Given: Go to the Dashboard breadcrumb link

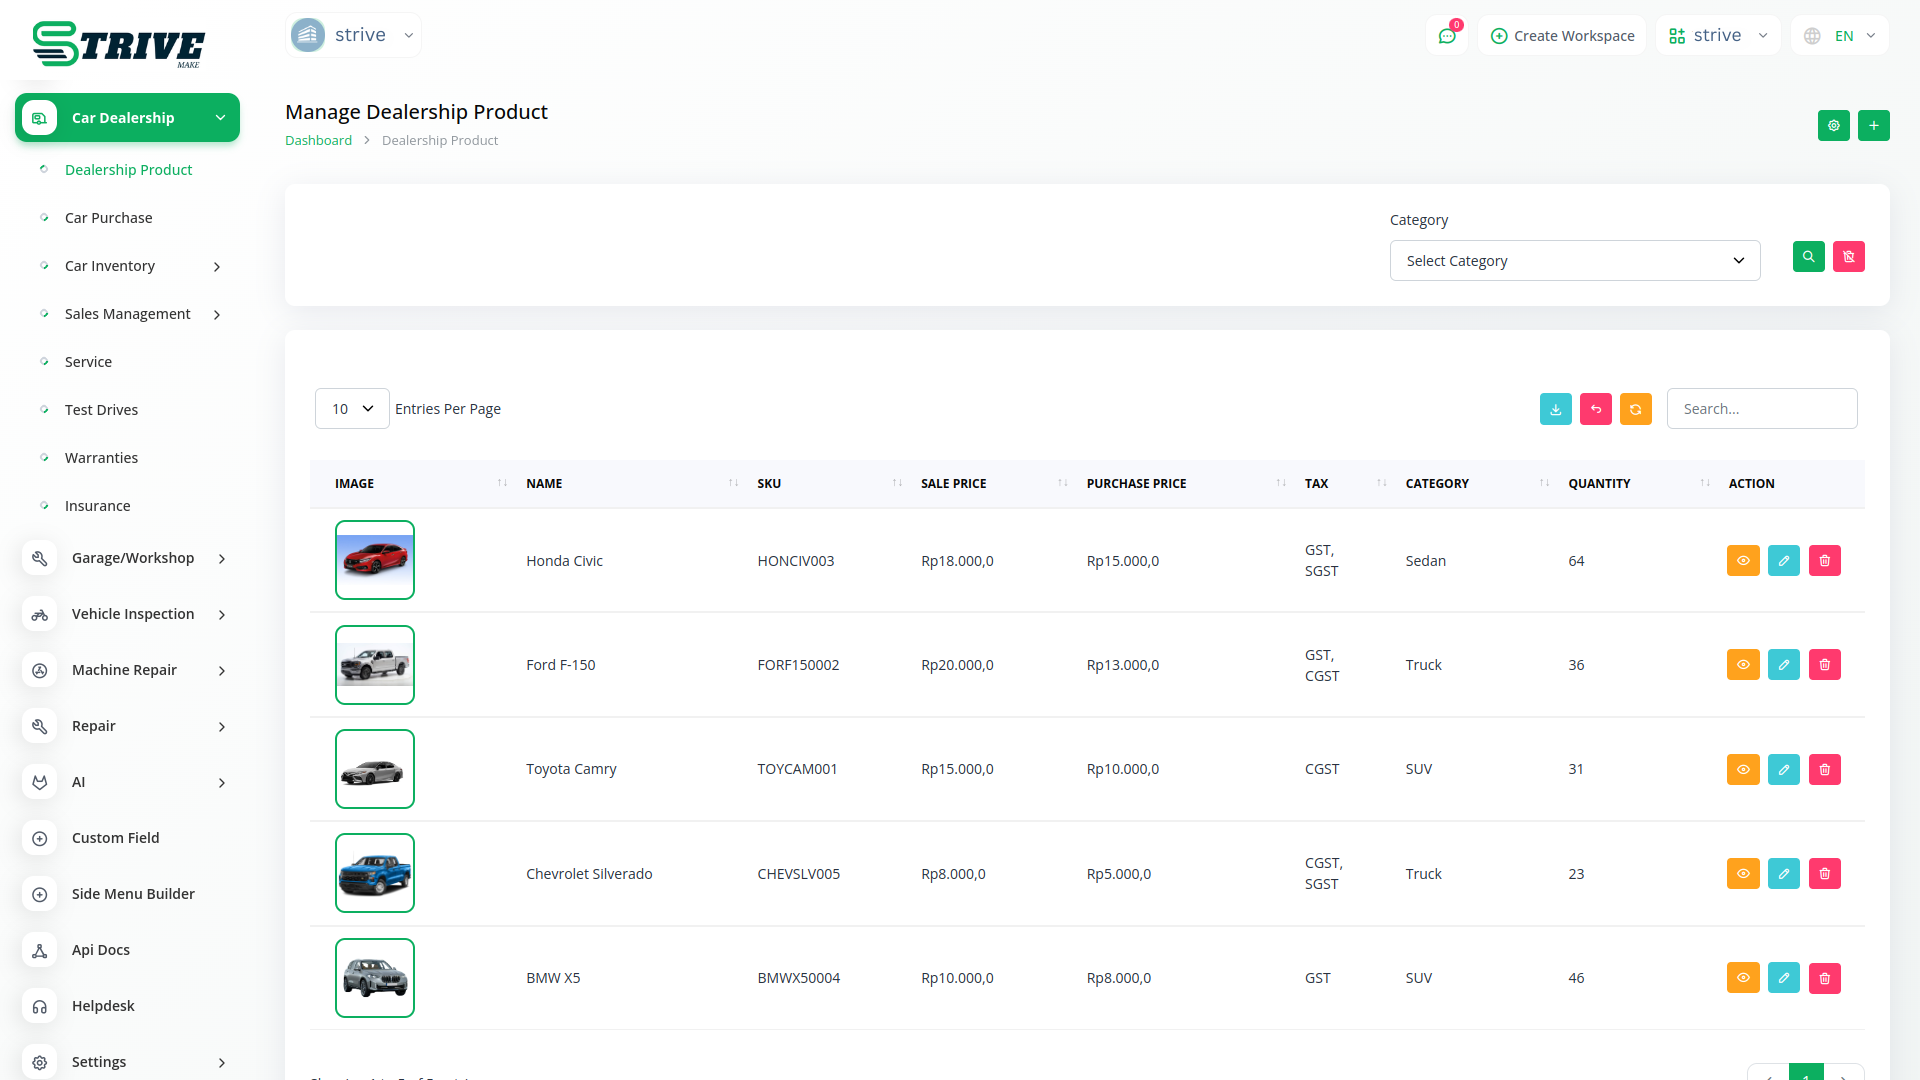Looking at the screenshot, I should click(x=318, y=141).
